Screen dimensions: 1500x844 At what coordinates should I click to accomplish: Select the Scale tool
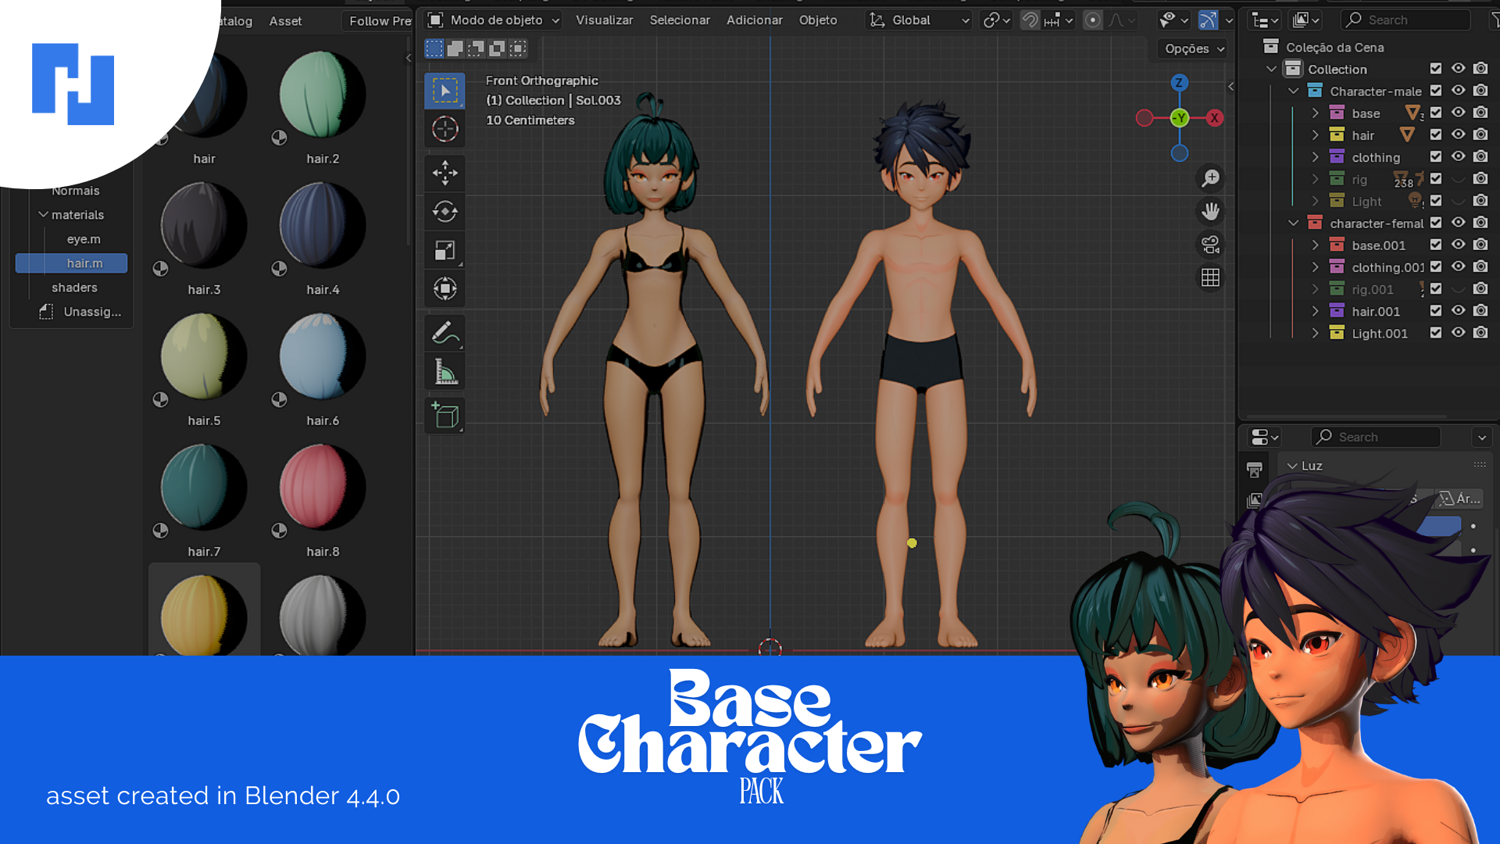coord(445,250)
